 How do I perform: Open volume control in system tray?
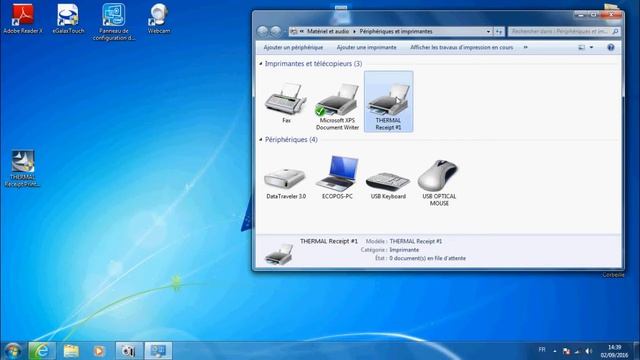coord(589,351)
